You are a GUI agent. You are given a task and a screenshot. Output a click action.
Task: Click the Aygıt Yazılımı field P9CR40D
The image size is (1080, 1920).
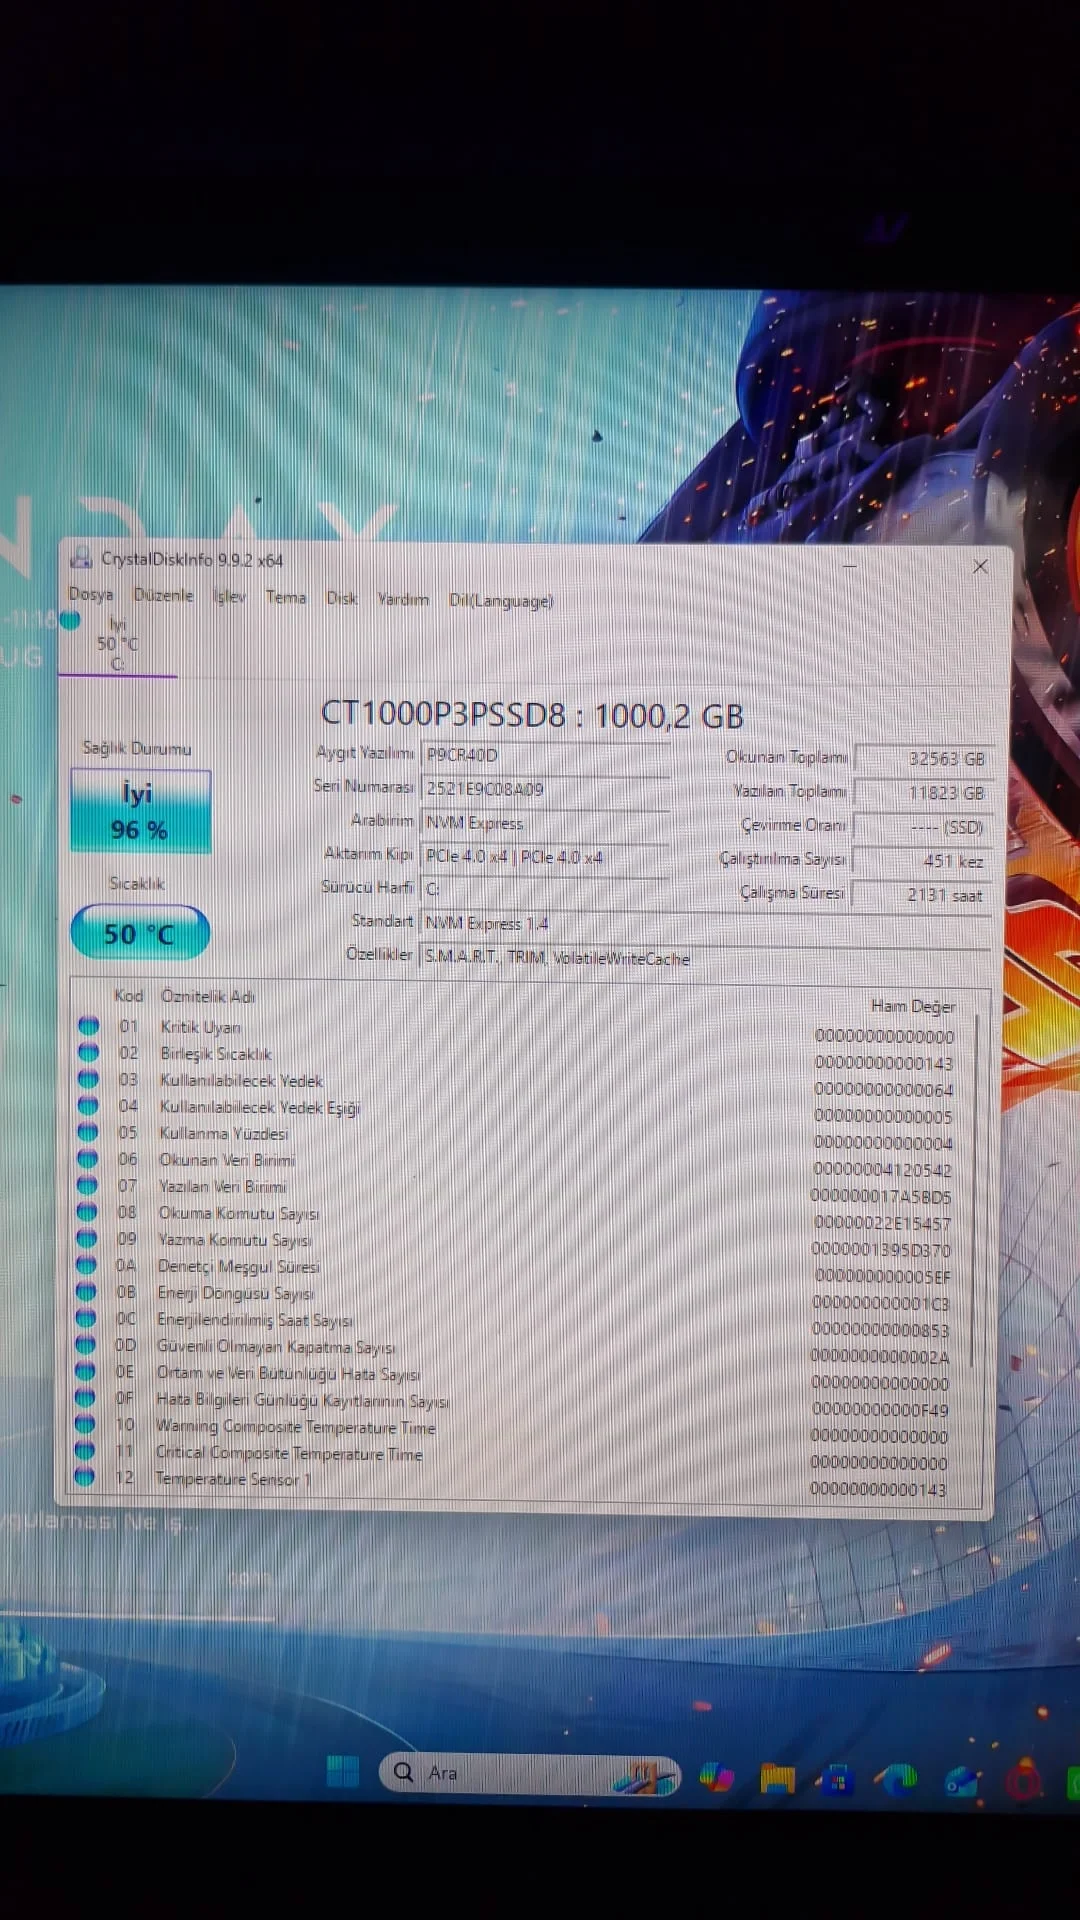(x=545, y=755)
